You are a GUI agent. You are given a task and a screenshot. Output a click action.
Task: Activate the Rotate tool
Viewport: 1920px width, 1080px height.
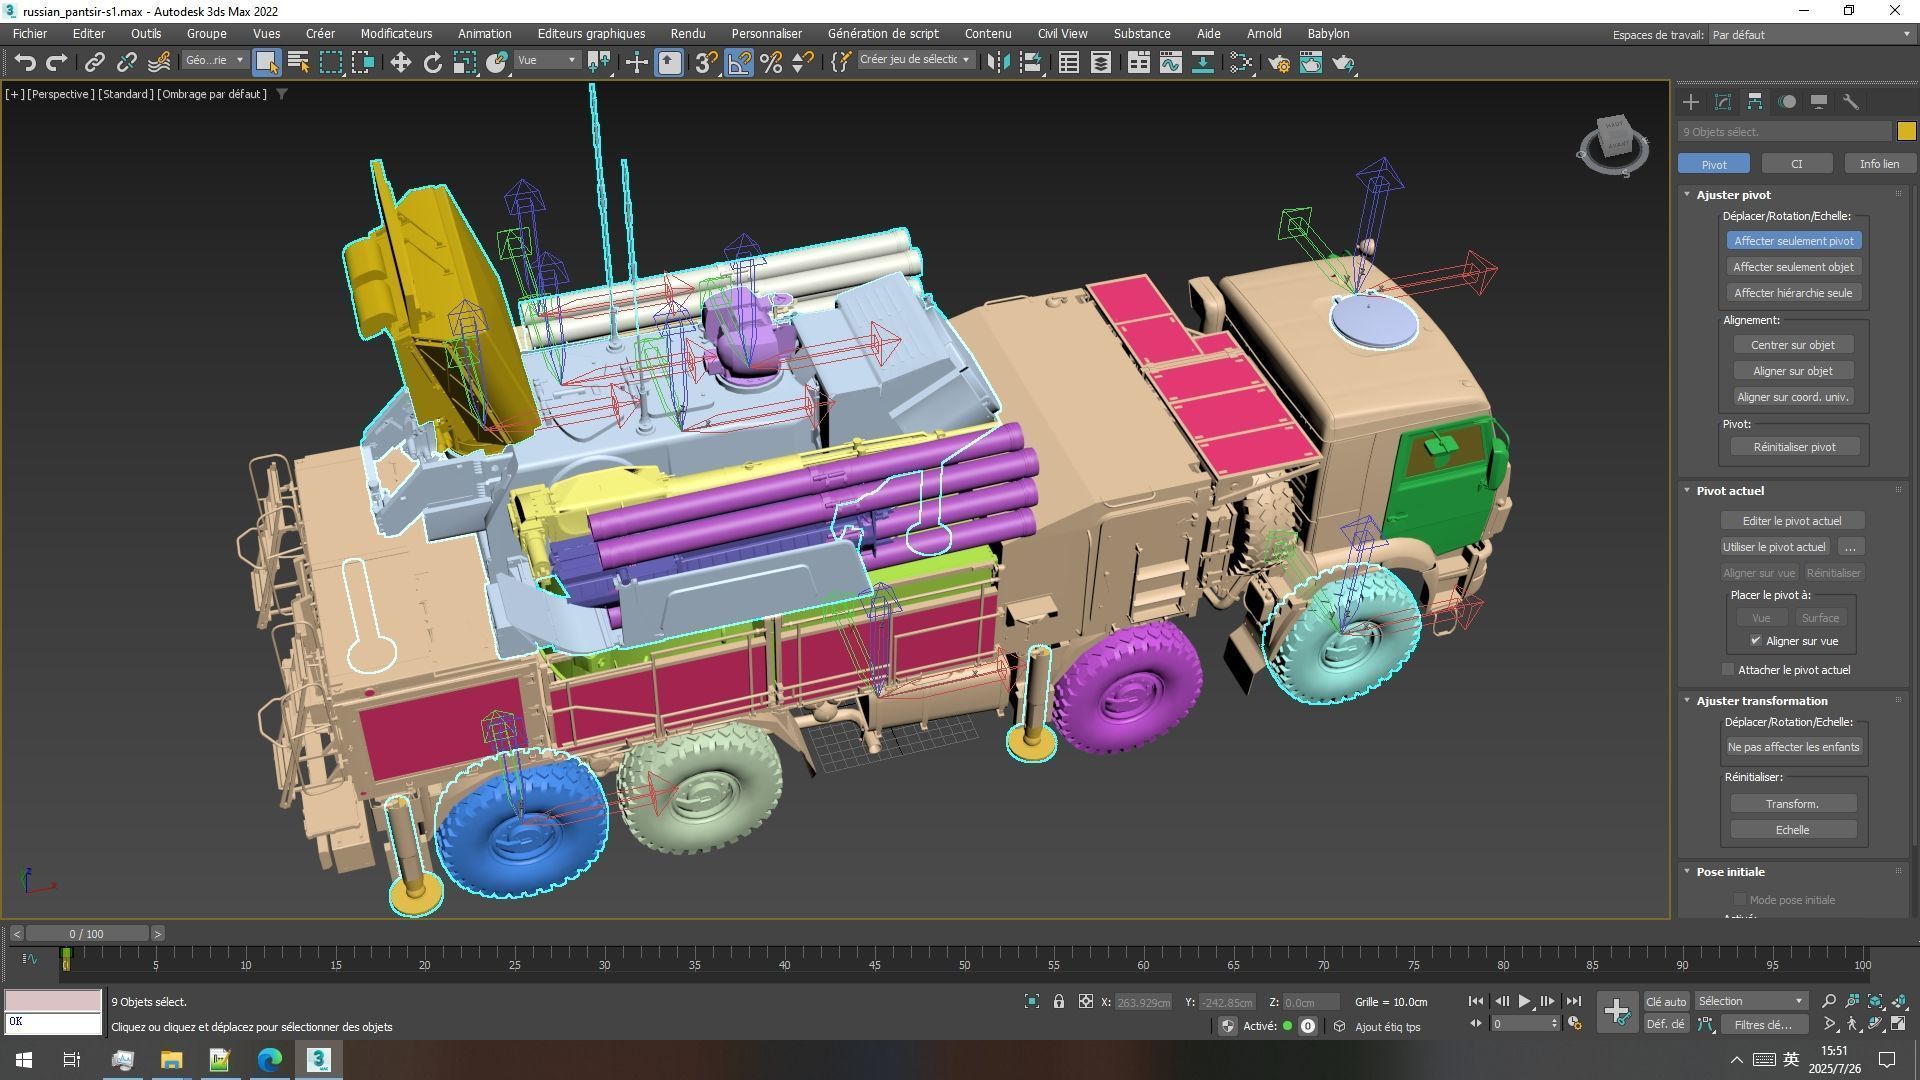(x=432, y=62)
